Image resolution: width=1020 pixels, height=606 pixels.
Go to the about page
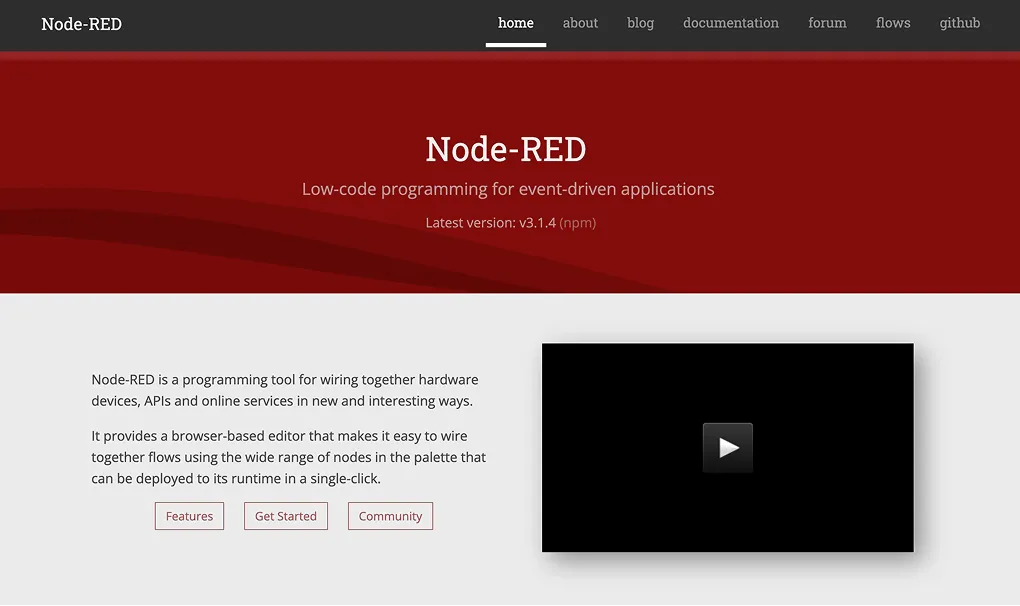pos(580,23)
